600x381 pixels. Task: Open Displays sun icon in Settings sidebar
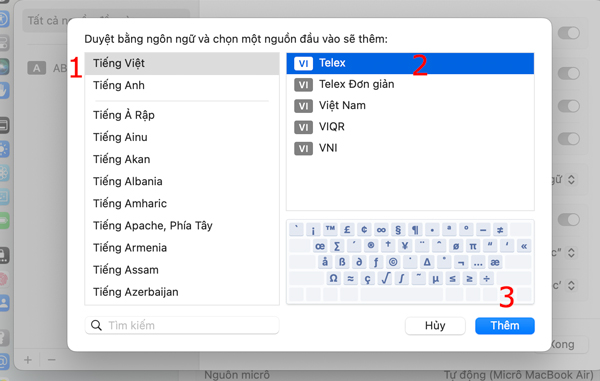click(3, 149)
